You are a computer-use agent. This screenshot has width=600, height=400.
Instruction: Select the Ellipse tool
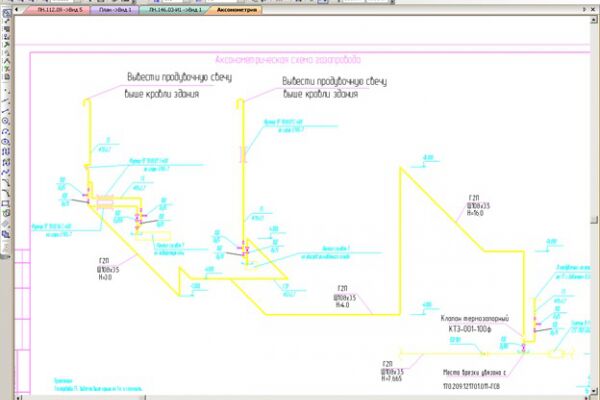coord(5,142)
